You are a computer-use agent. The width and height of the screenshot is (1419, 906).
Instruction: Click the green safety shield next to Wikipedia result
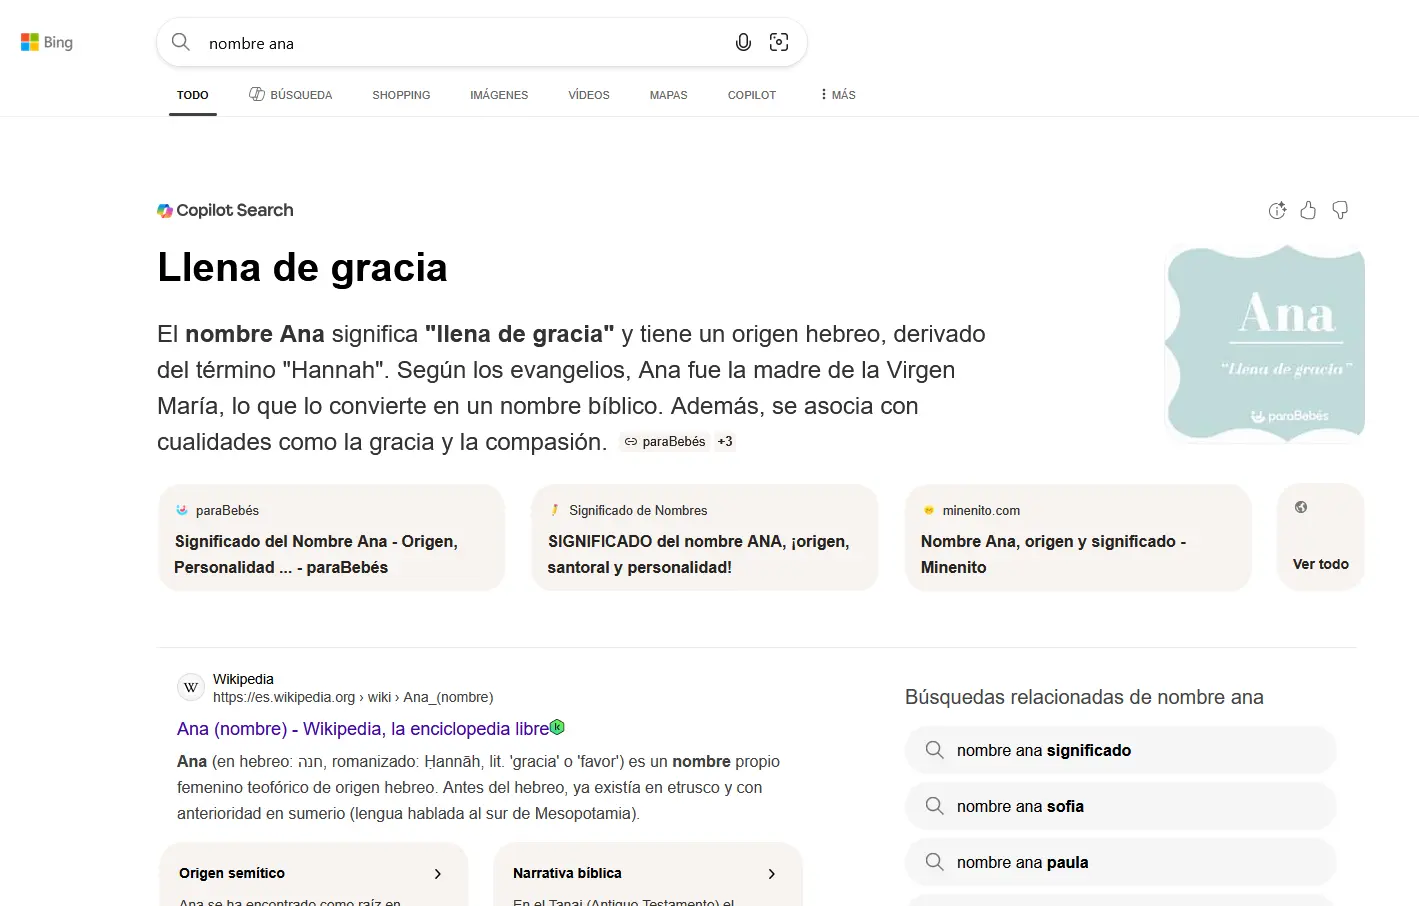click(558, 728)
